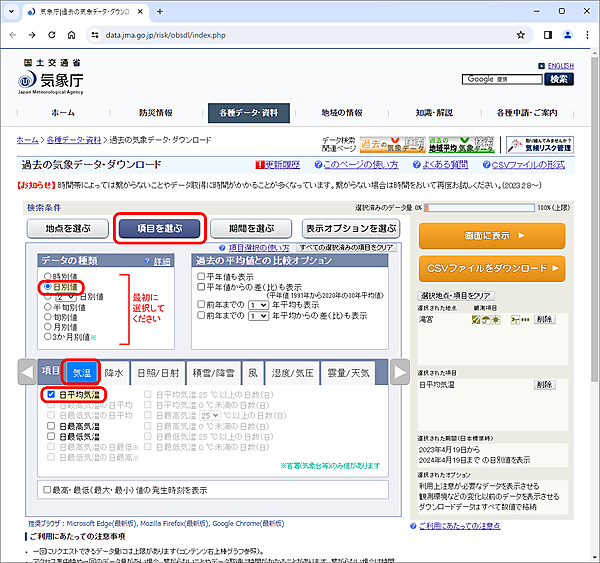Open the 過去の気象データ検索 orange banner
The width and height of the screenshot is (600, 563).
click(x=392, y=145)
